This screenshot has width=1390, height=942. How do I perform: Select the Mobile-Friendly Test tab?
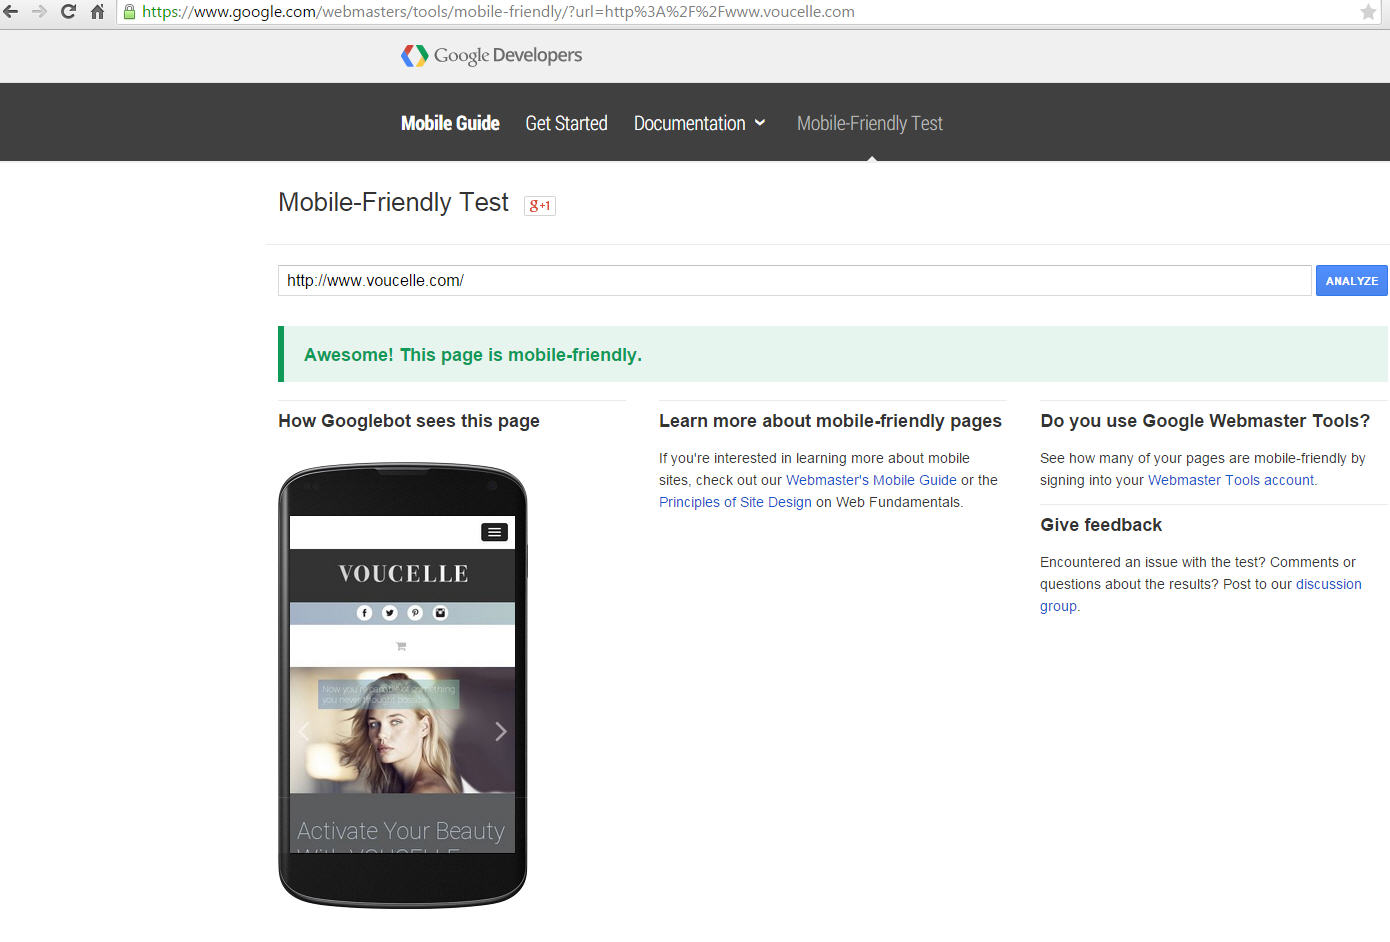pos(870,123)
